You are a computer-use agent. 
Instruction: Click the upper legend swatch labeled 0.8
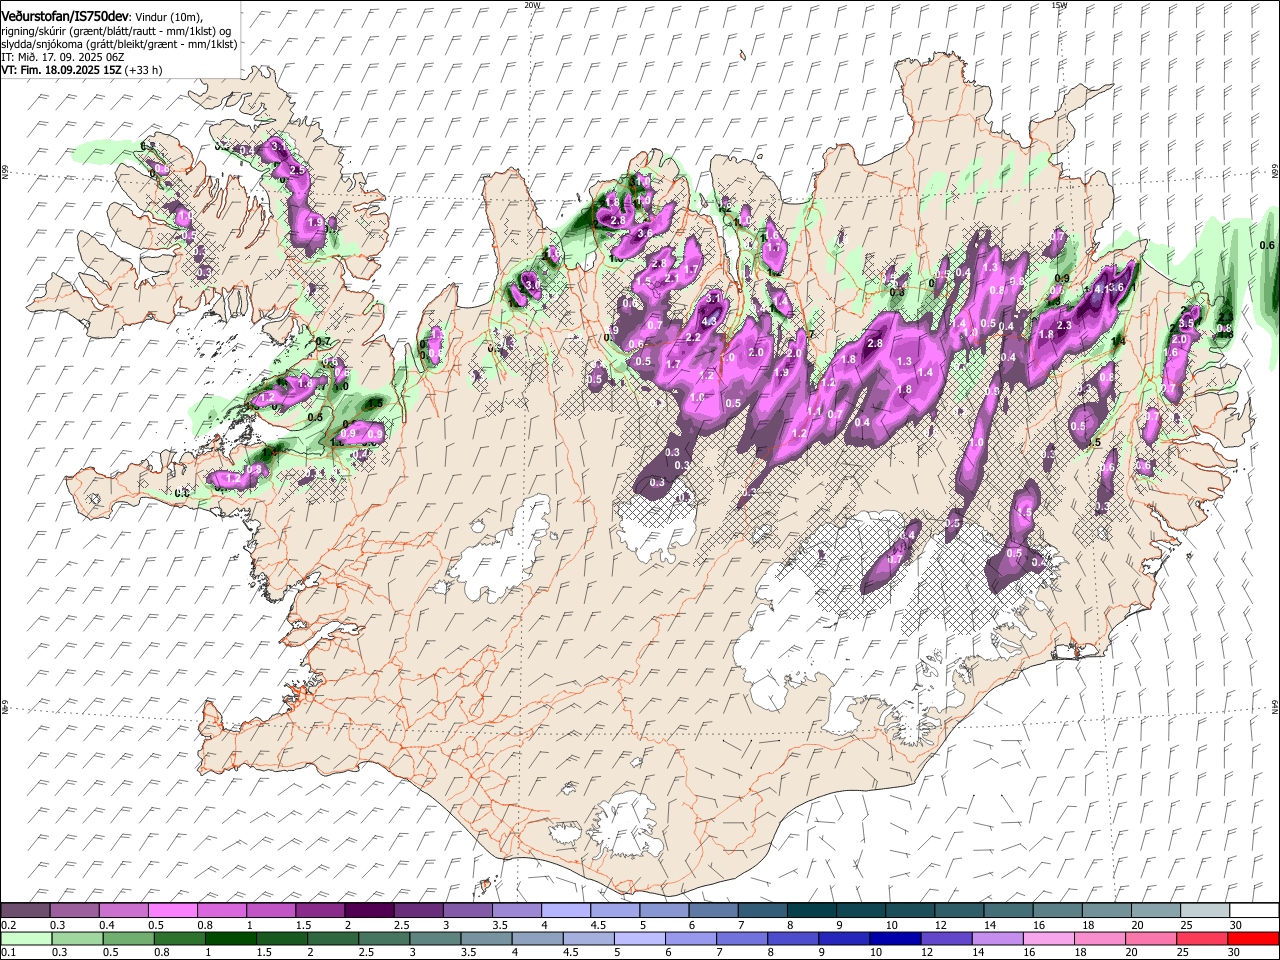(x=222, y=911)
